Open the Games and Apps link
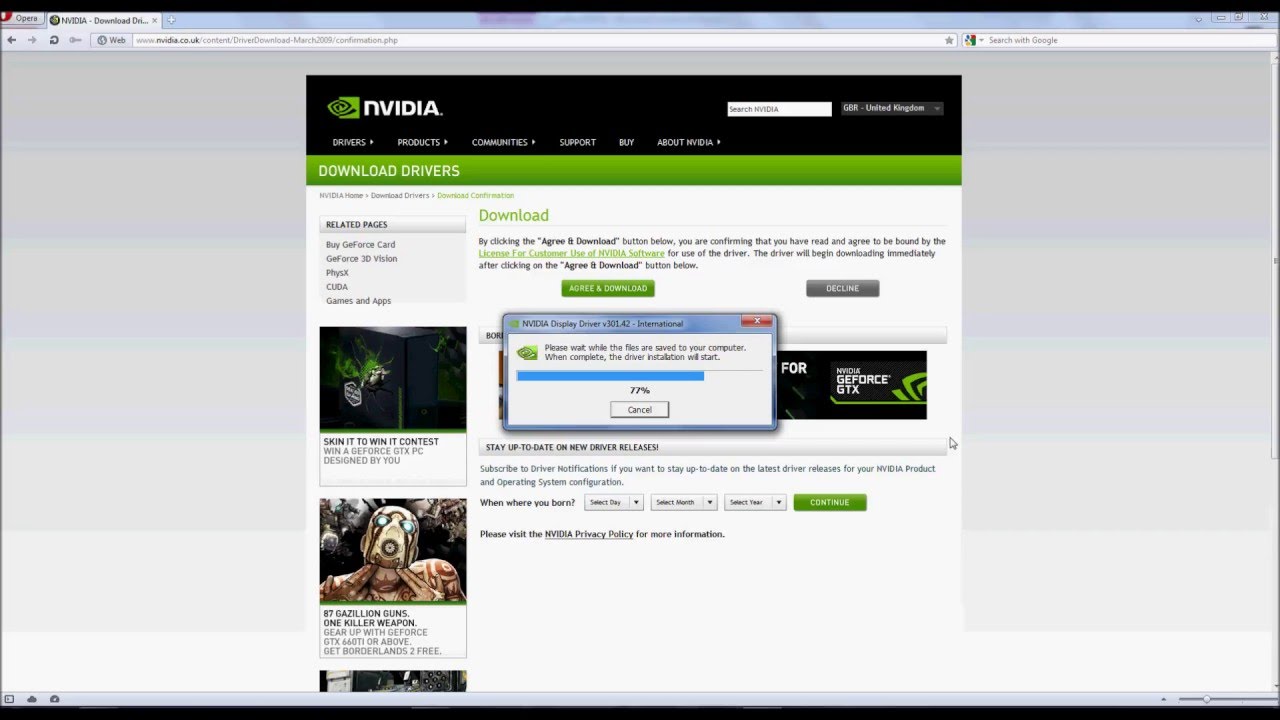1280x720 pixels. pyautogui.click(x=358, y=300)
